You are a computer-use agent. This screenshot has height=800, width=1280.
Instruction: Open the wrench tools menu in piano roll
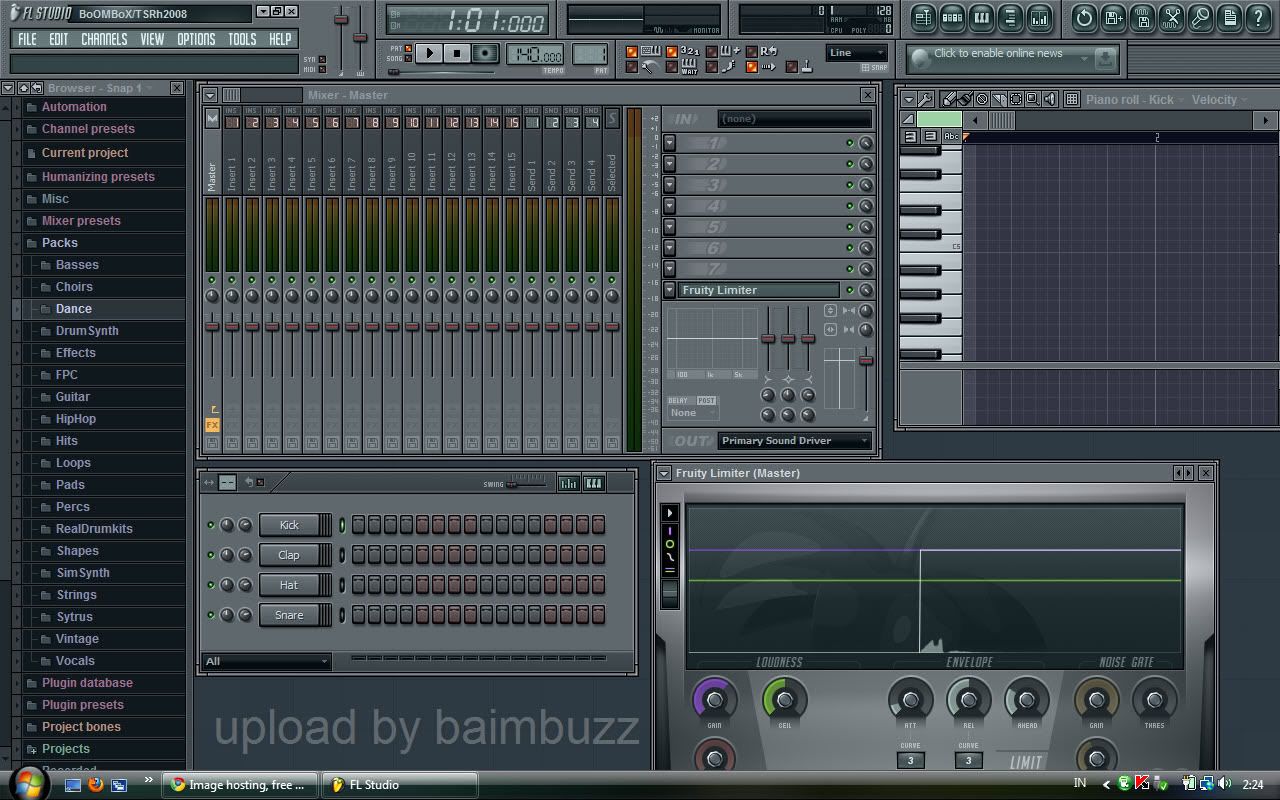926,99
